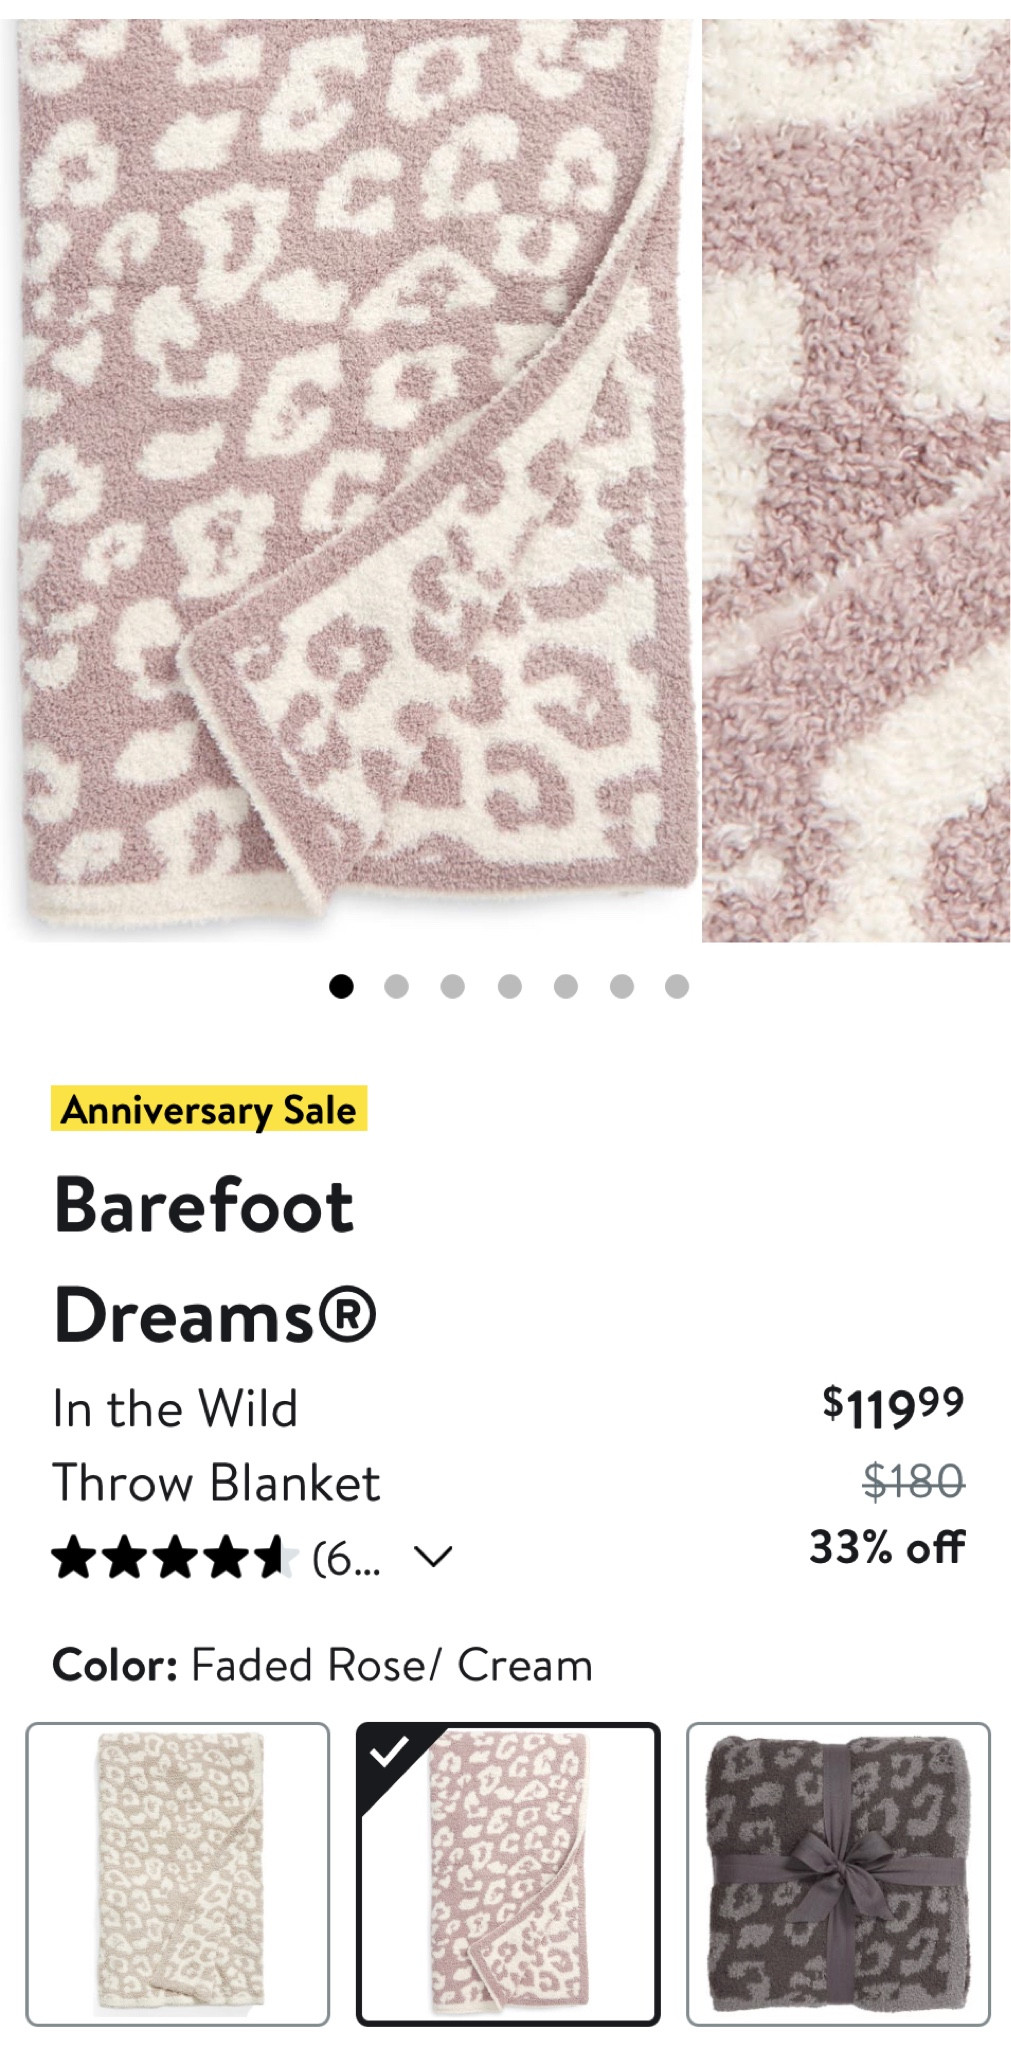Go to third carousel image dot

[452, 987]
